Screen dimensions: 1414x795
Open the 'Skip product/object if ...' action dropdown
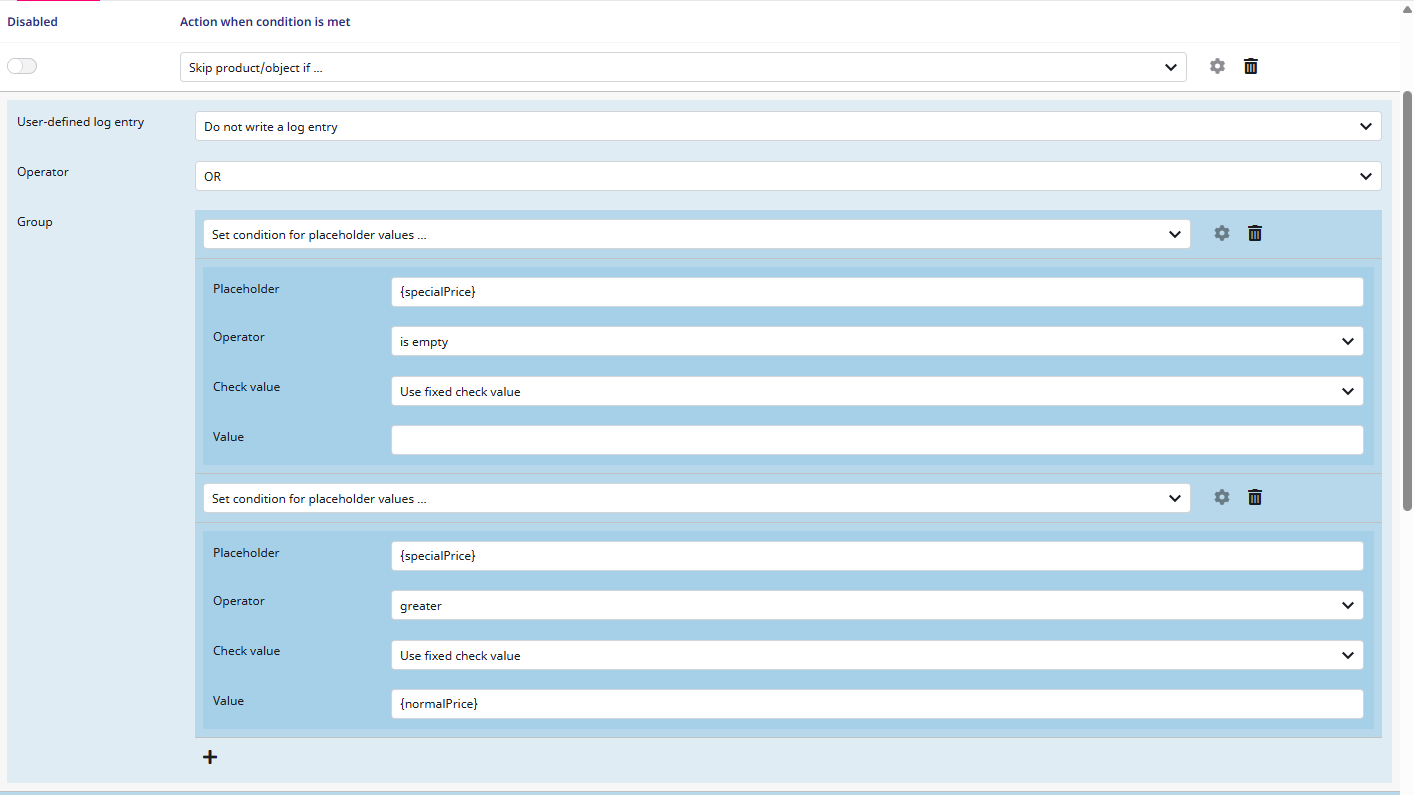682,67
